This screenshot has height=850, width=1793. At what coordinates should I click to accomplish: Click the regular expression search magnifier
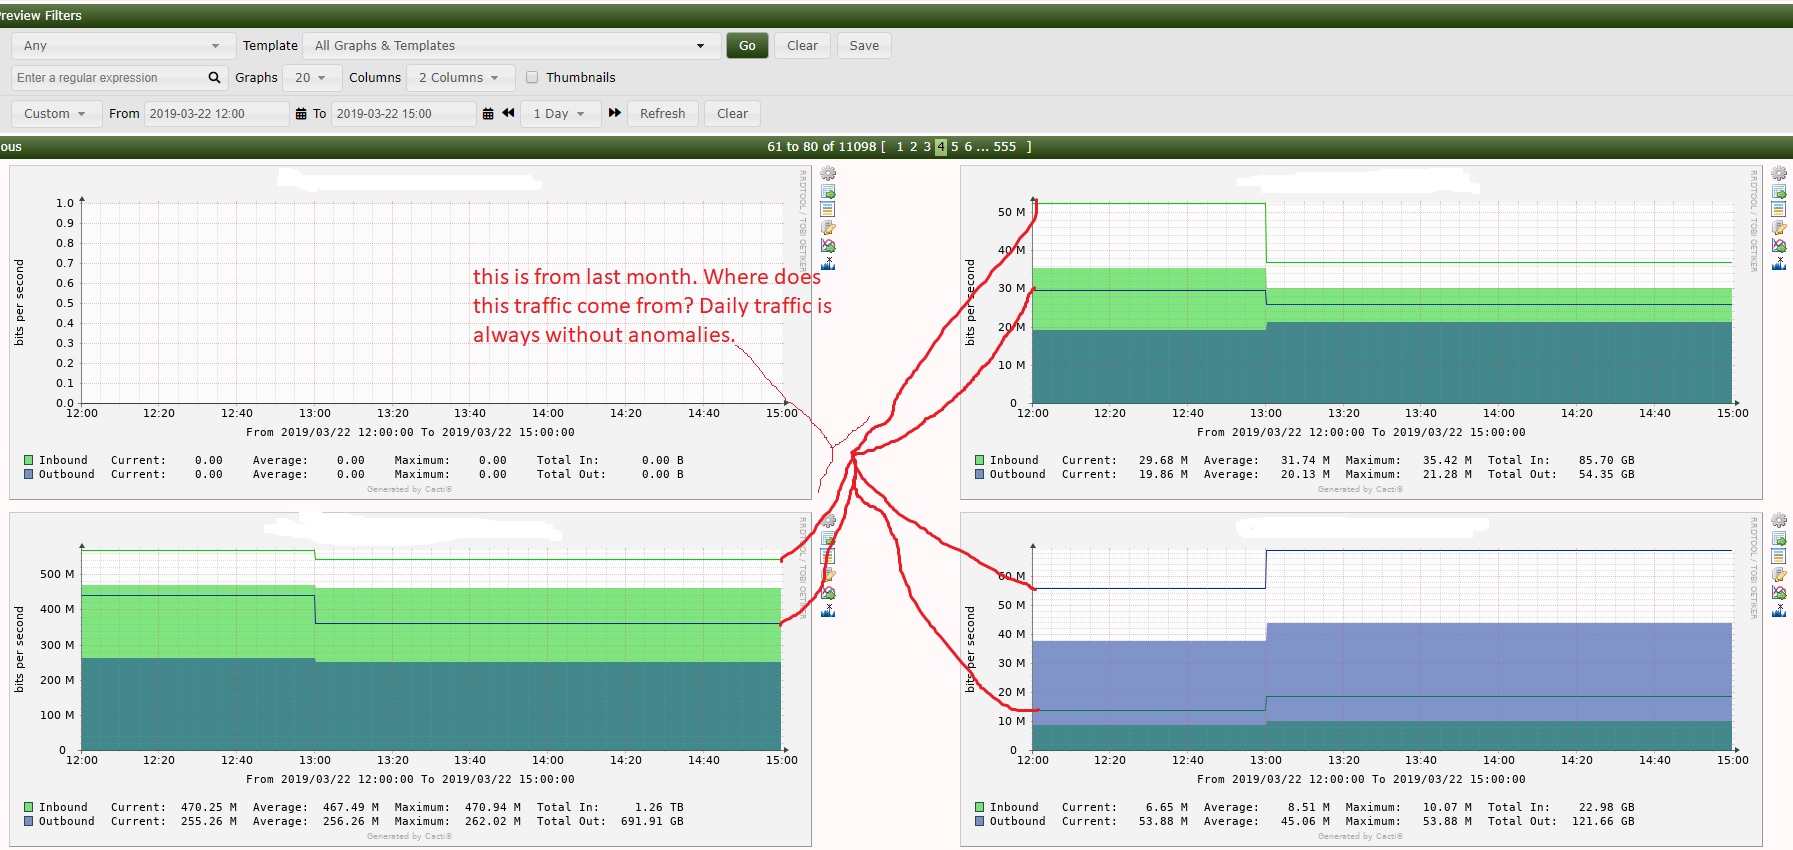214,77
